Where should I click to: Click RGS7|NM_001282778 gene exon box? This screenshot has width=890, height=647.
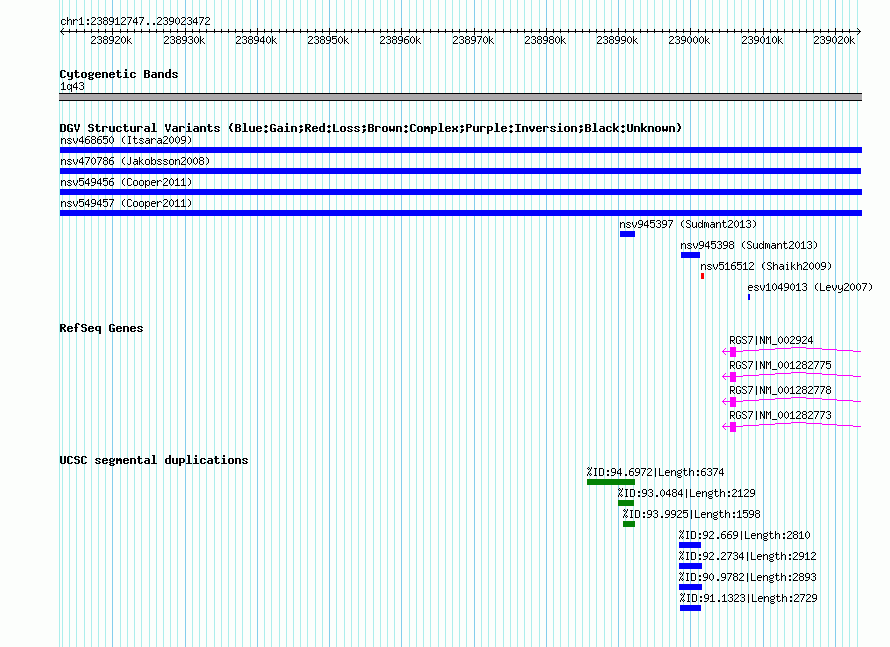coord(733,402)
